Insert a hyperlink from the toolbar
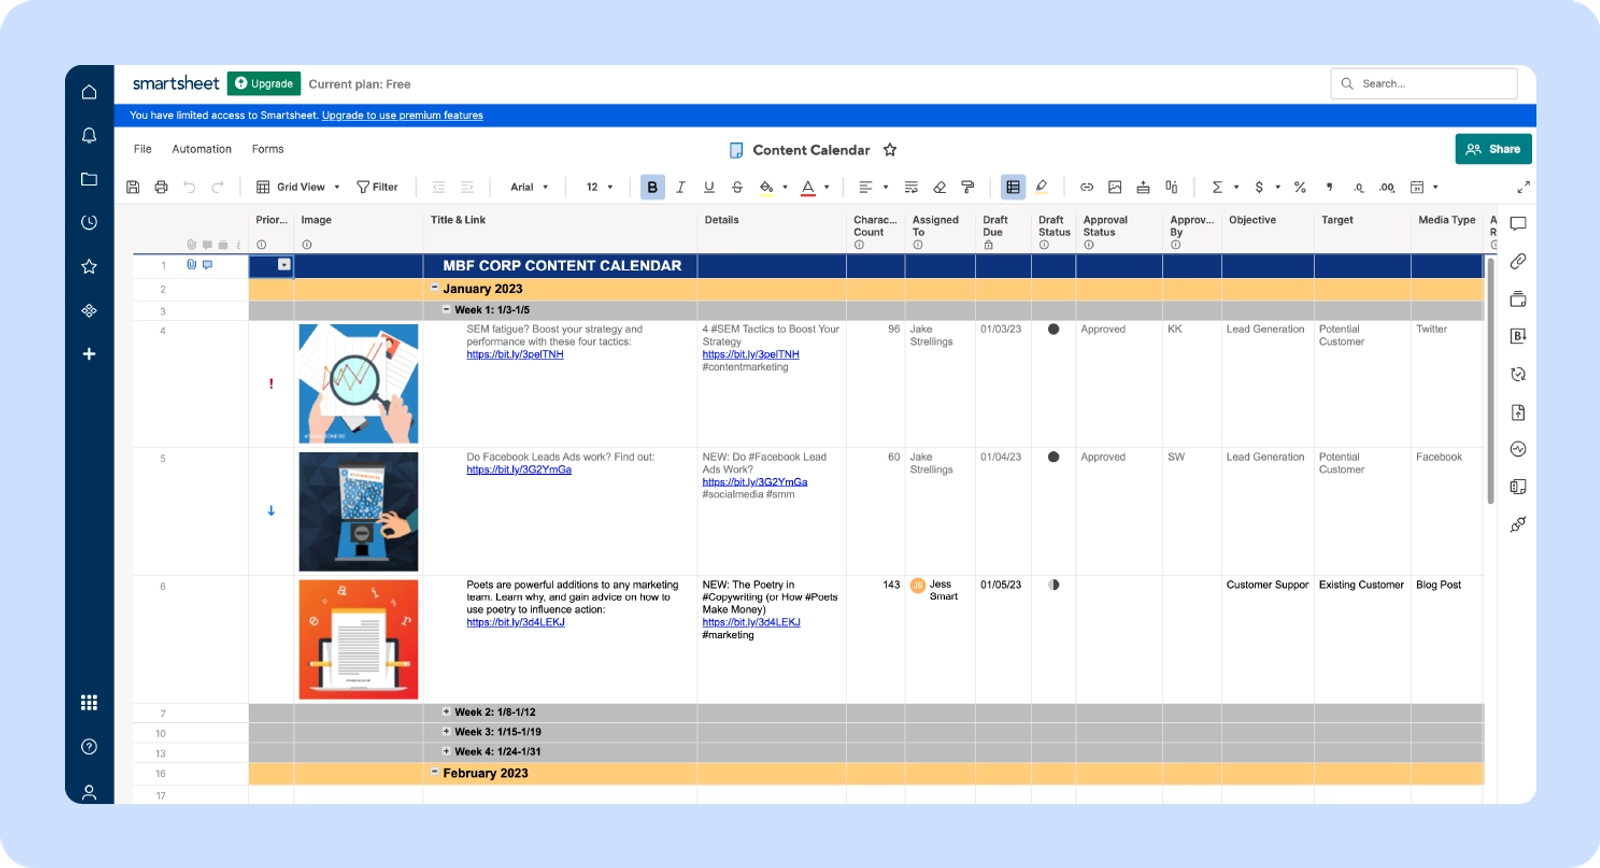The image size is (1600, 868). (x=1087, y=187)
